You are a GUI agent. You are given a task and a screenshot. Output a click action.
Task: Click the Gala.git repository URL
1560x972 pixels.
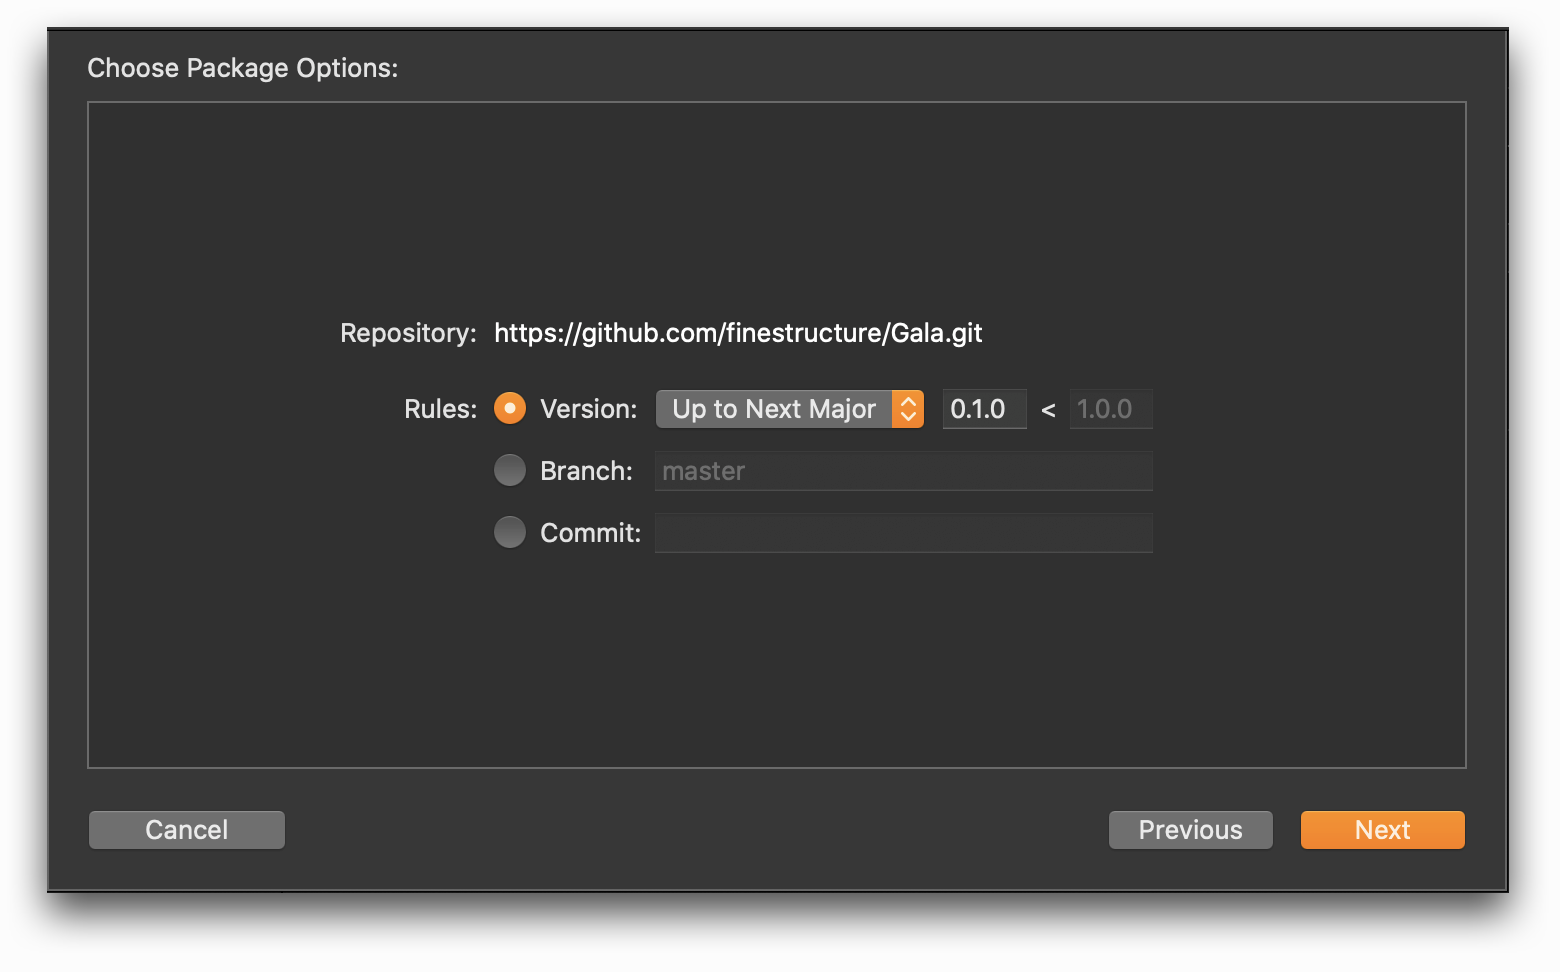(x=738, y=333)
